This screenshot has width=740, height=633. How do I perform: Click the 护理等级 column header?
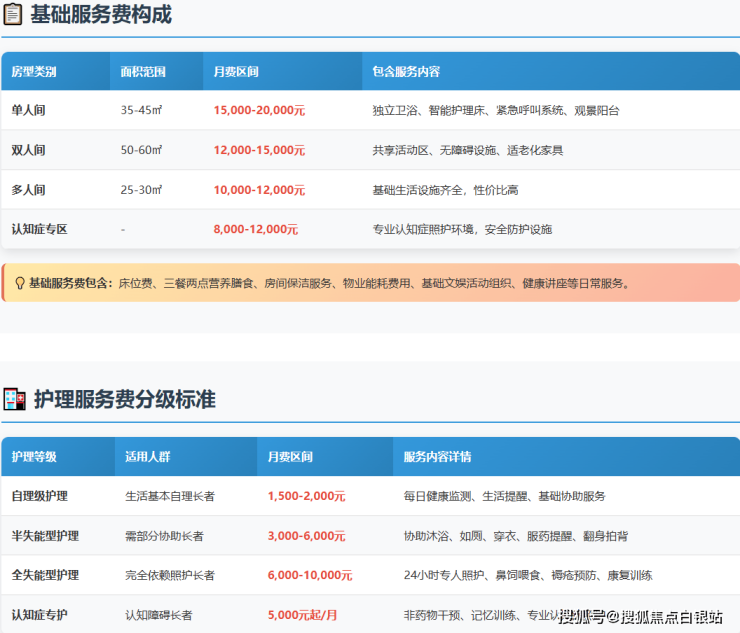pos(34,457)
